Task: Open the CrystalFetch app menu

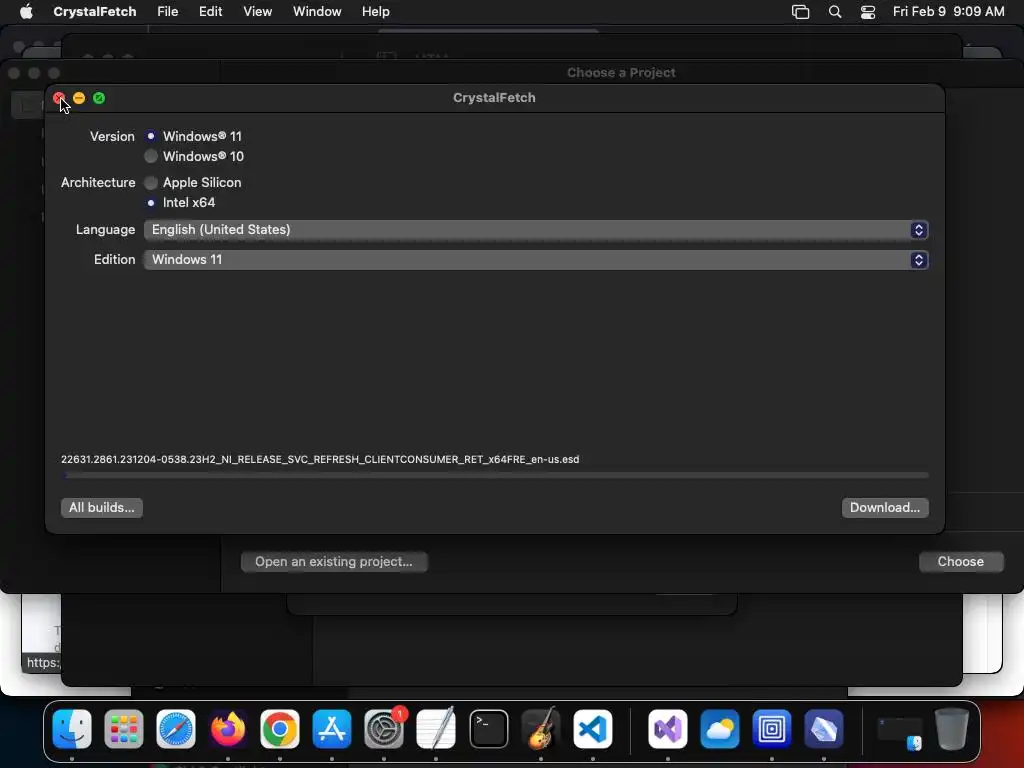Action: pyautogui.click(x=95, y=12)
